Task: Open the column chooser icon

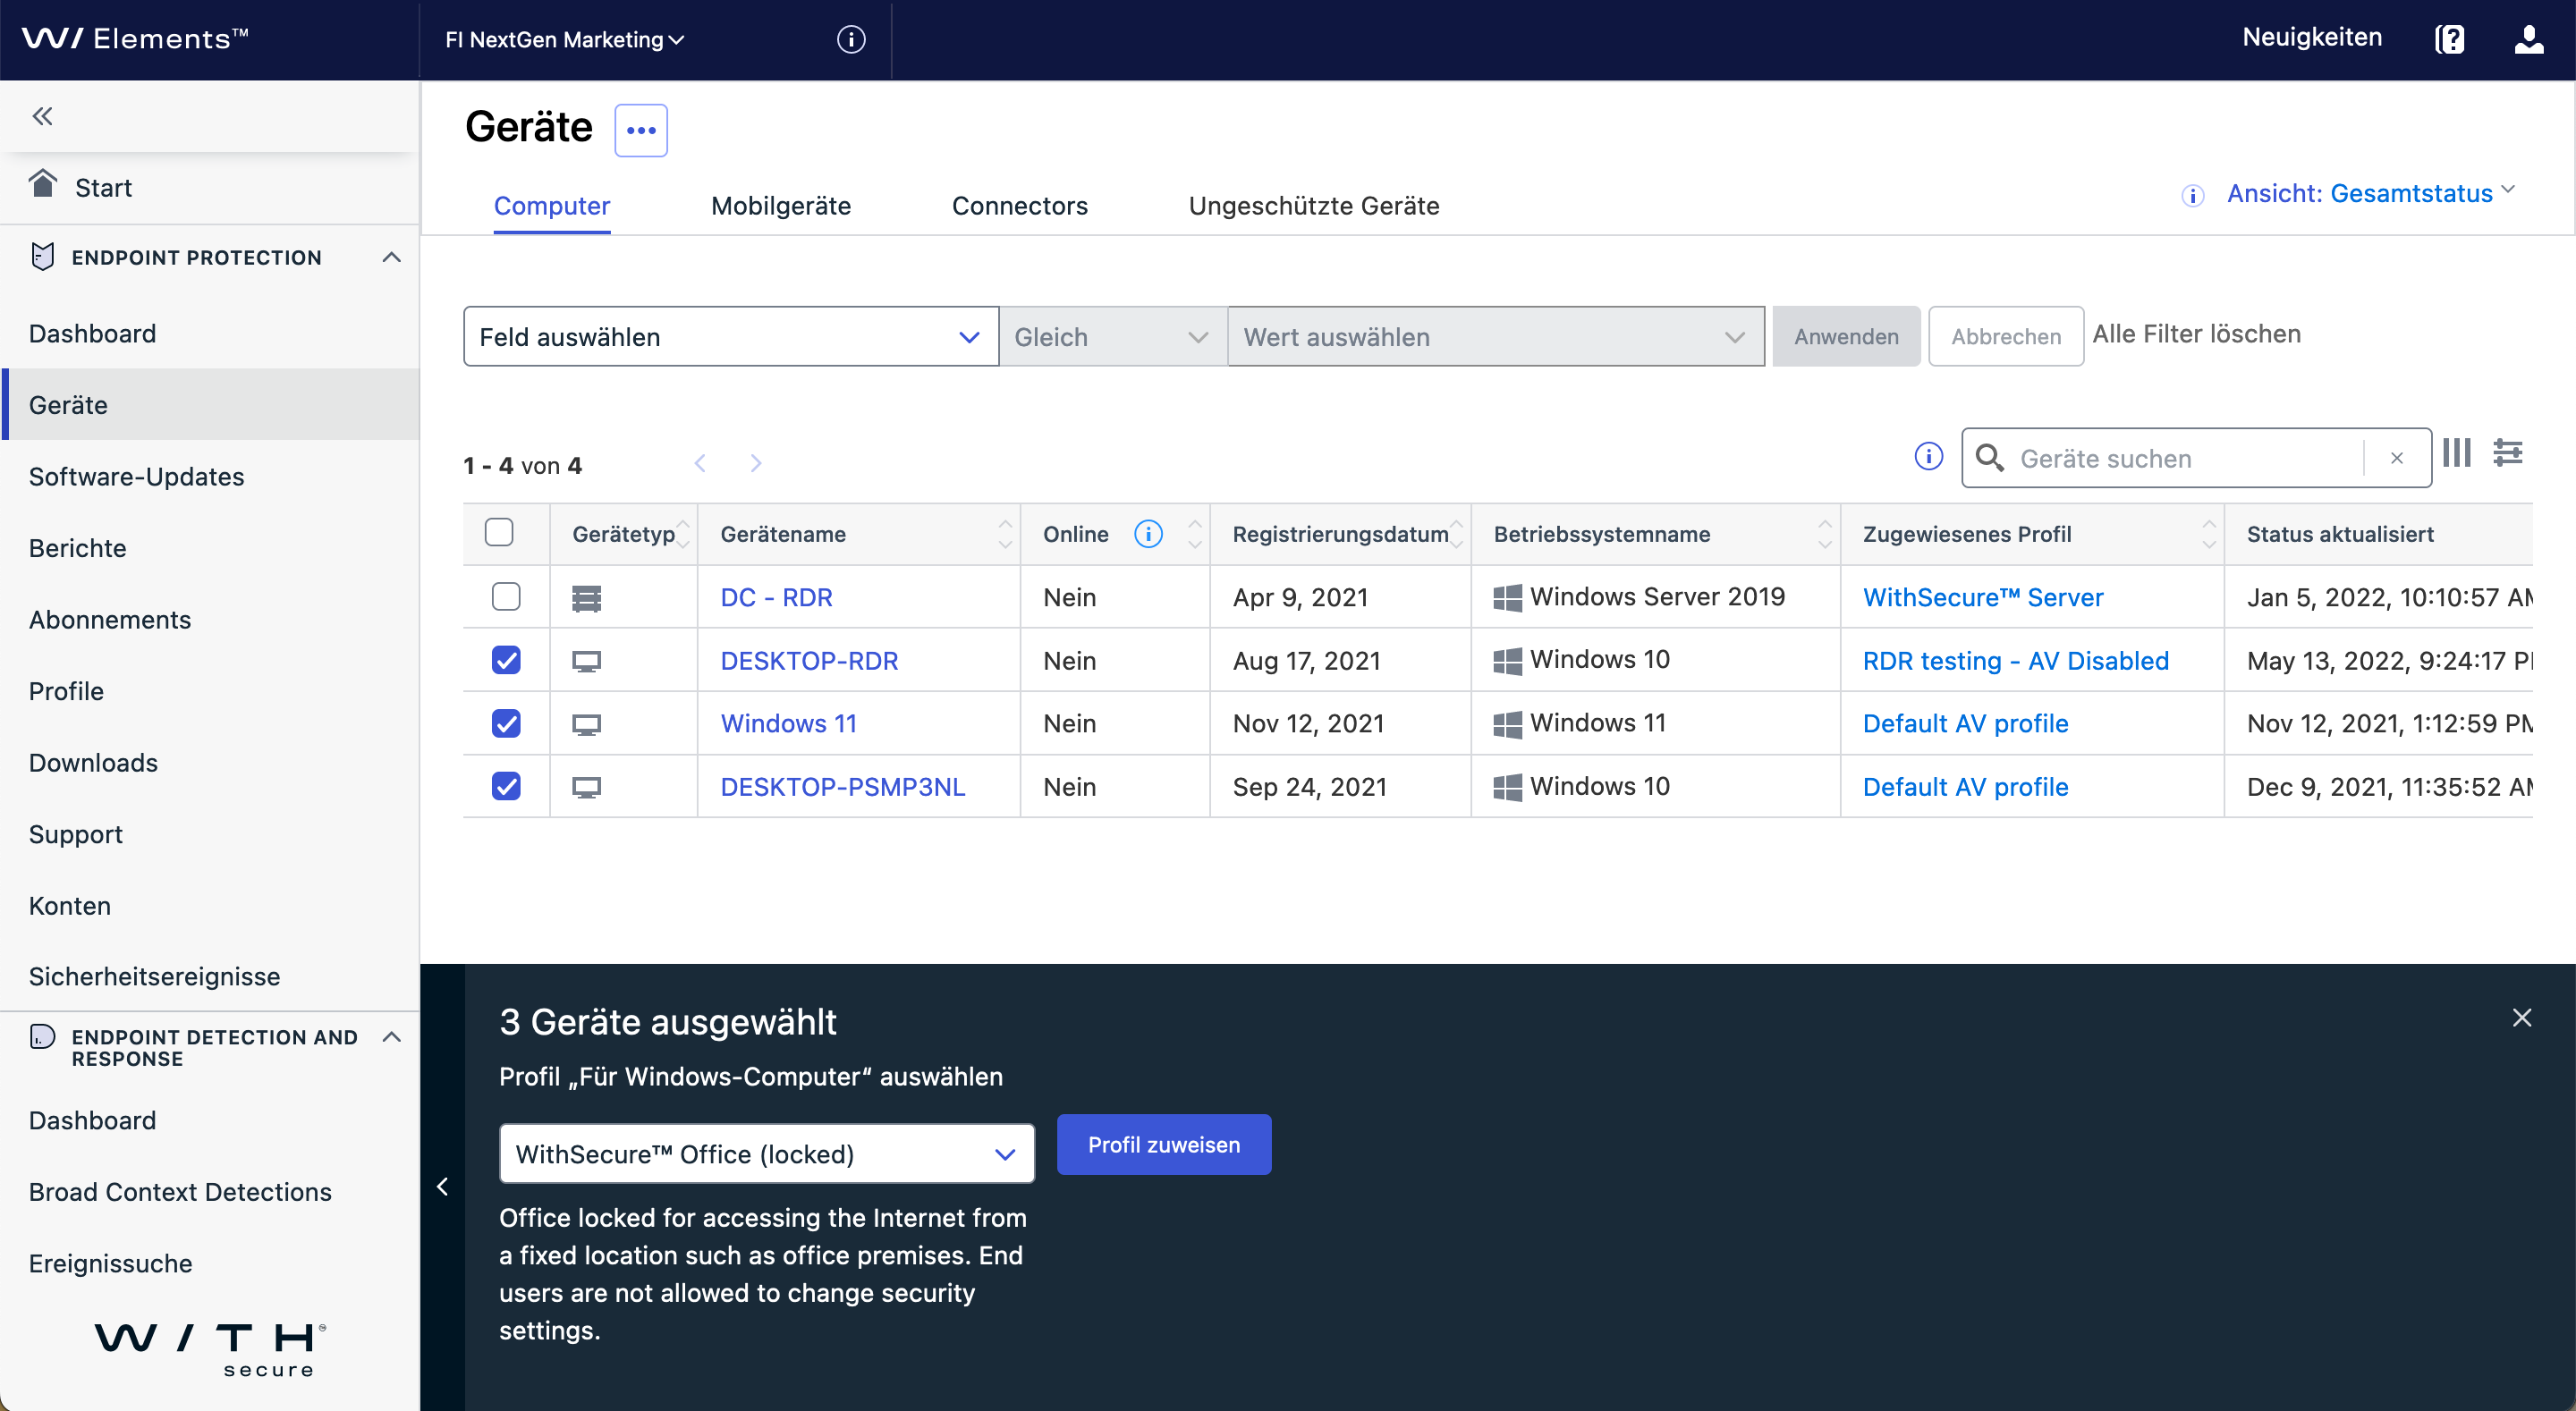Action: coord(2456,453)
